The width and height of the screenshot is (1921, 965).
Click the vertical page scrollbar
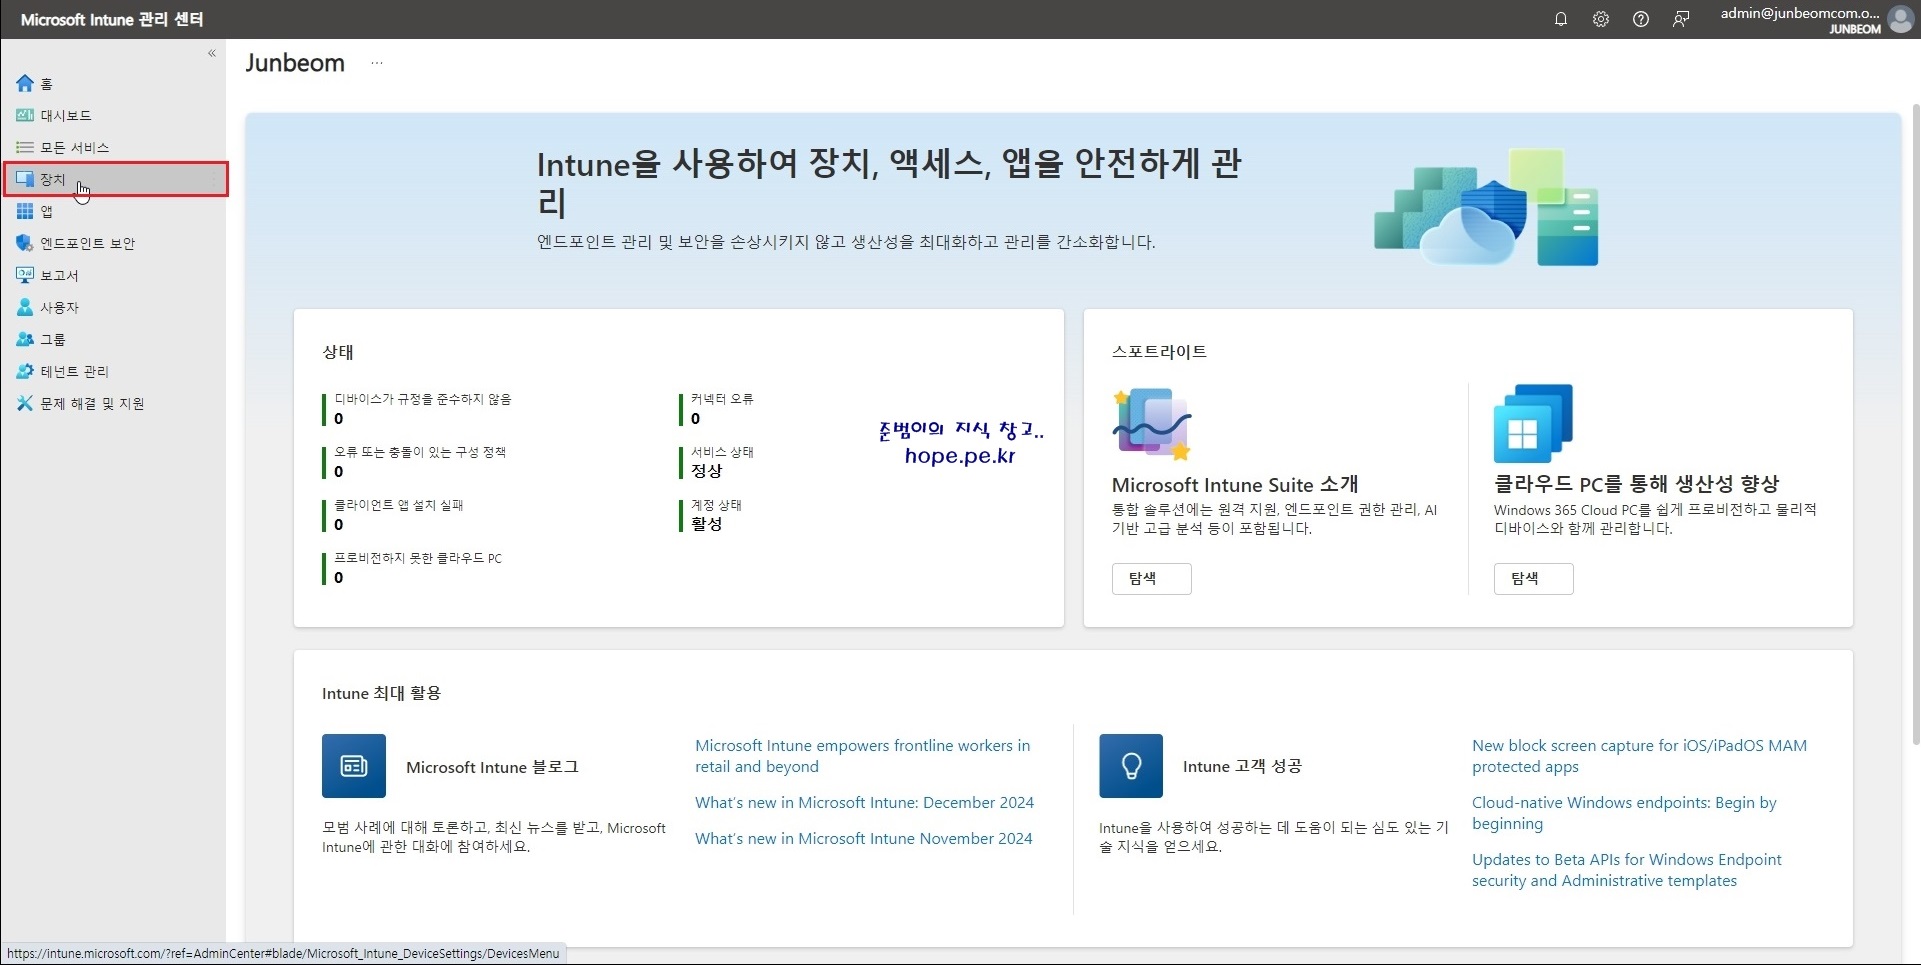pyautogui.click(x=1915, y=424)
